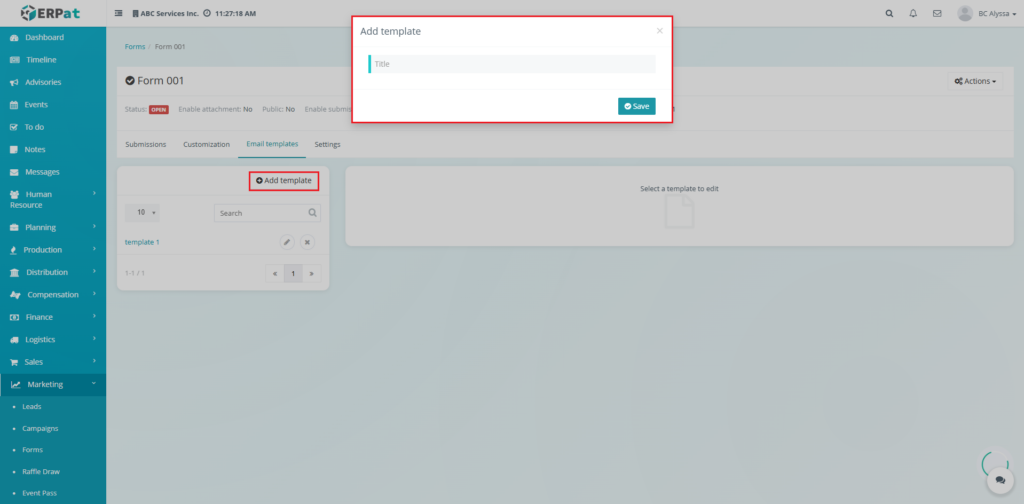The image size is (1024, 504).
Task: Delete template 1 with X icon
Action: pyautogui.click(x=307, y=242)
